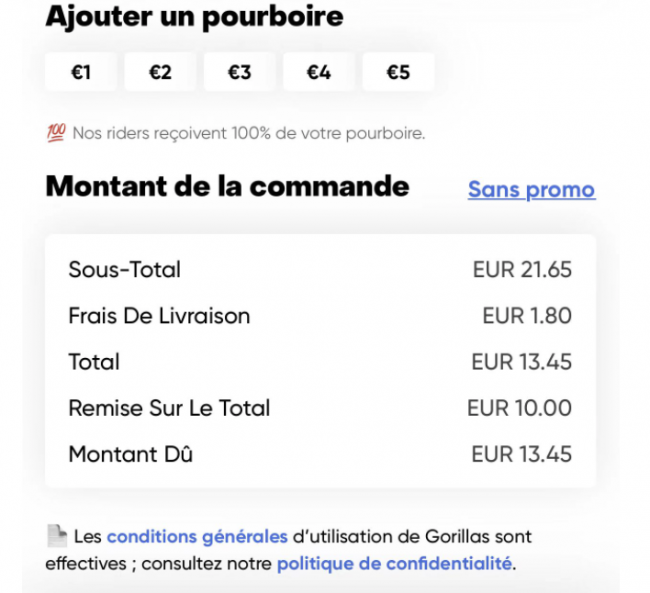The width and height of the screenshot is (650, 593).
Task: Click the Sans promo link
Action: 532,190
